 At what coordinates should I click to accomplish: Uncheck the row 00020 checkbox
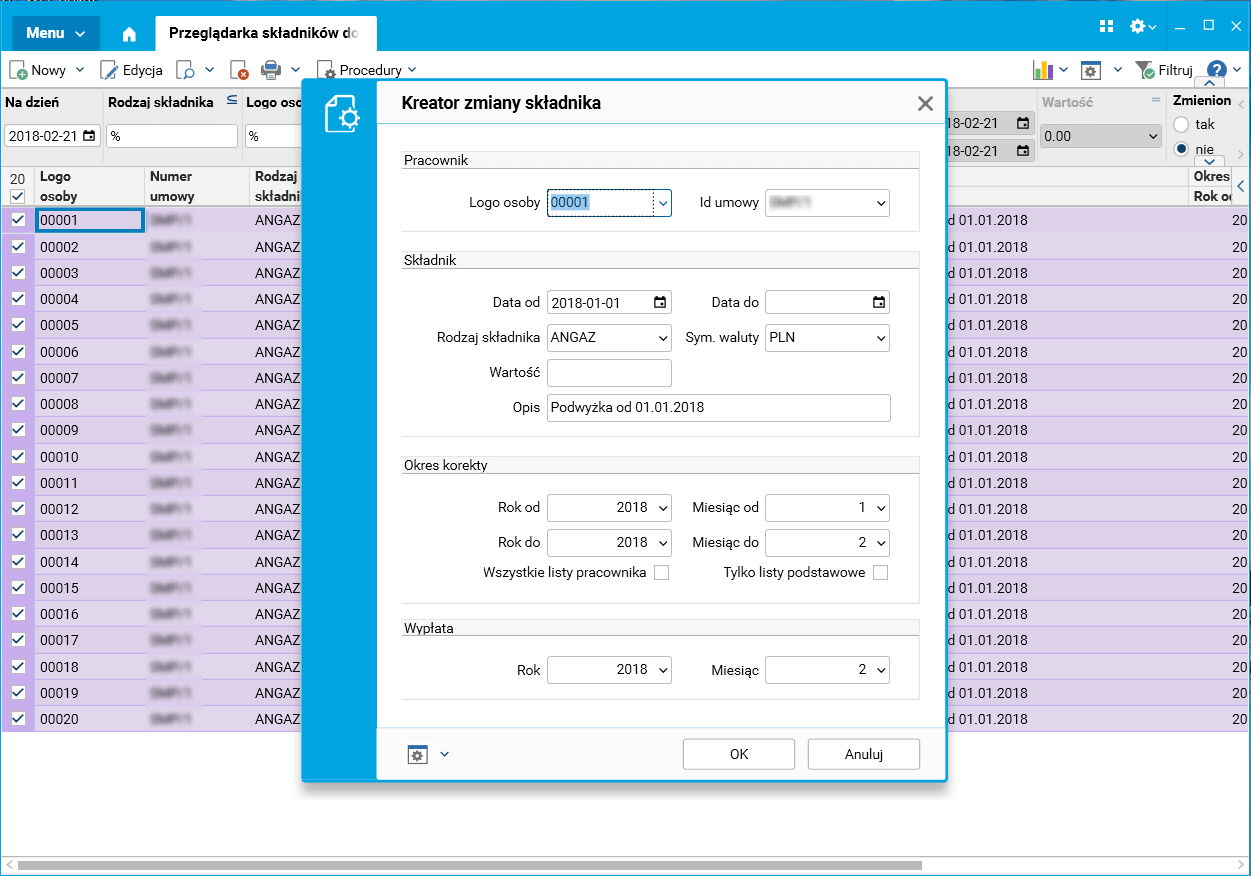18,718
